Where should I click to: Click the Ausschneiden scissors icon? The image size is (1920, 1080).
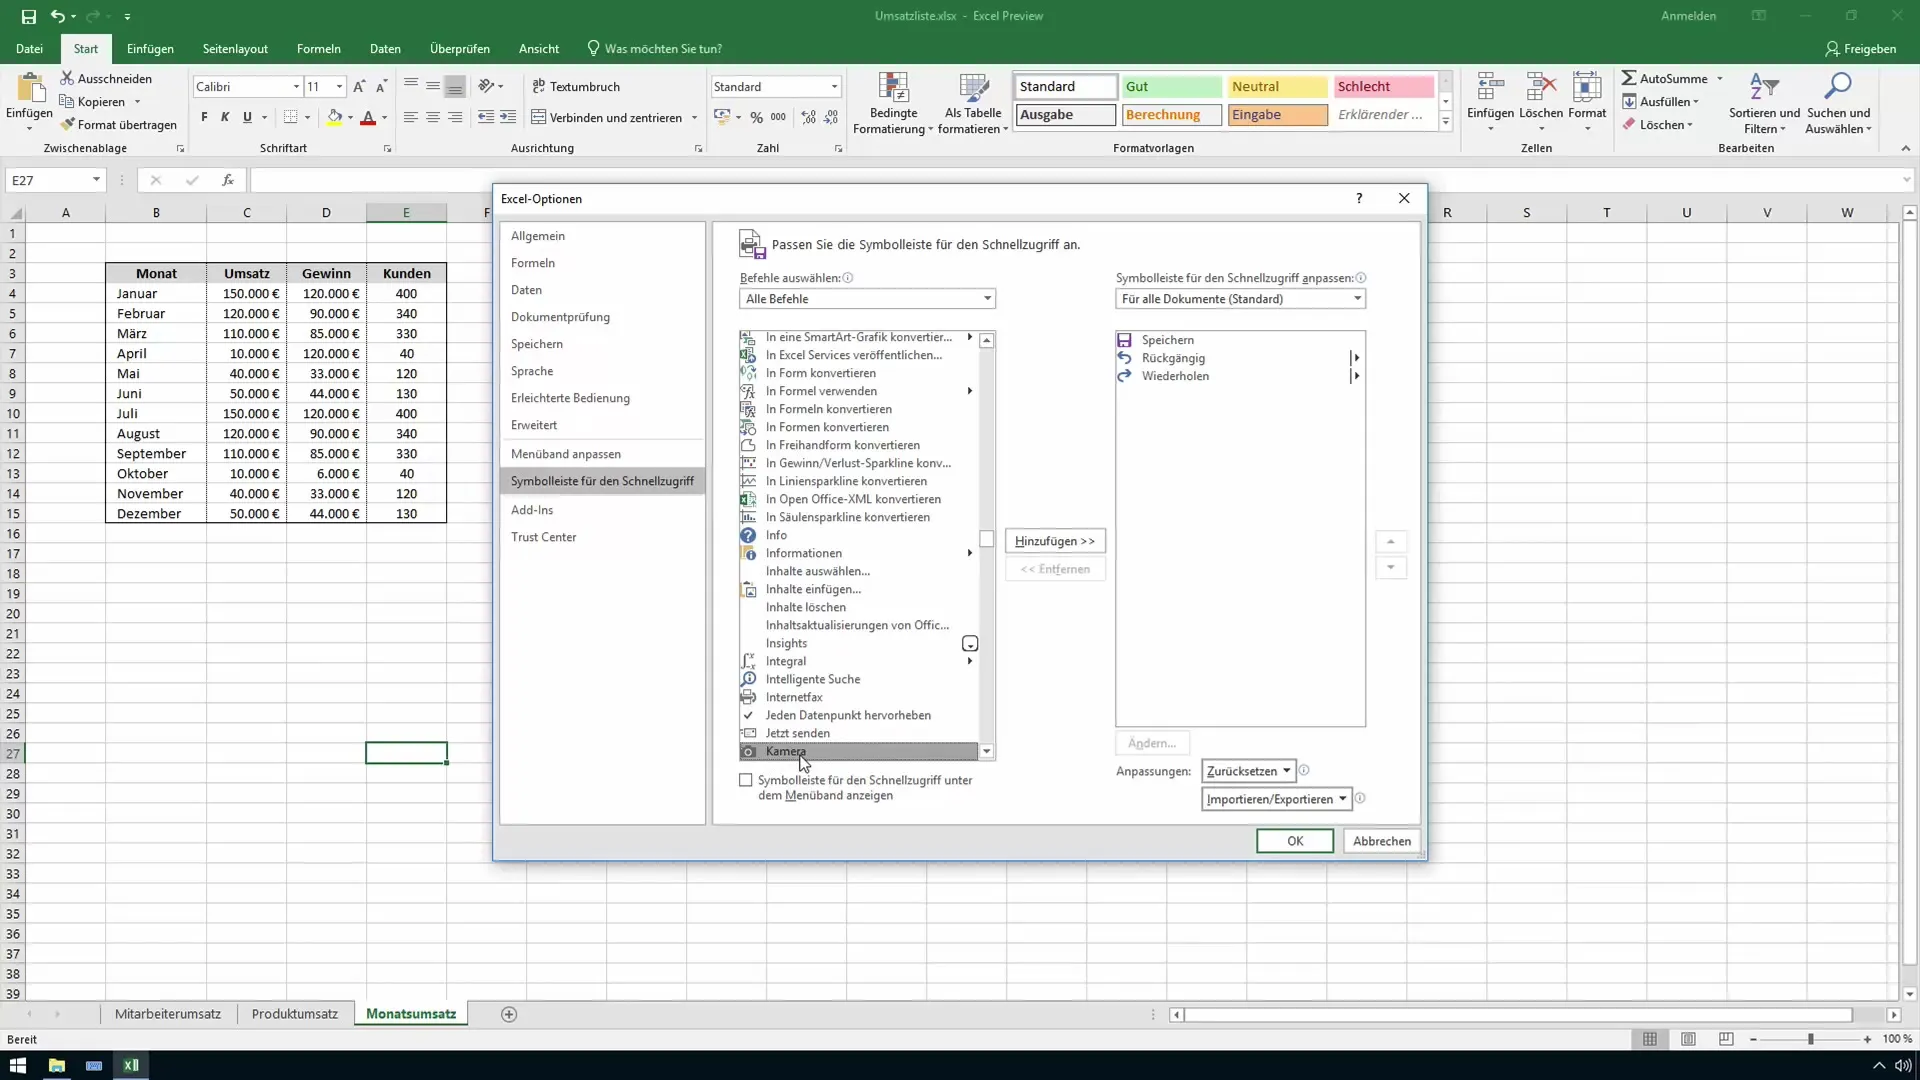(x=67, y=78)
